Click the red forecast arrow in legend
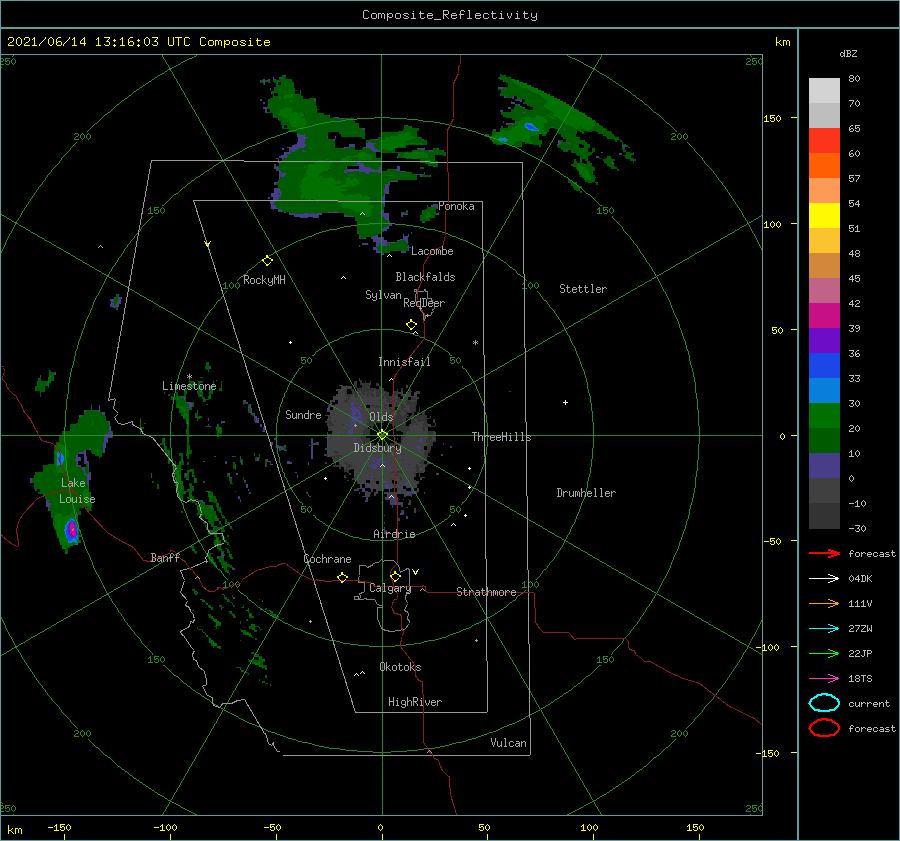900x841 pixels. point(824,553)
